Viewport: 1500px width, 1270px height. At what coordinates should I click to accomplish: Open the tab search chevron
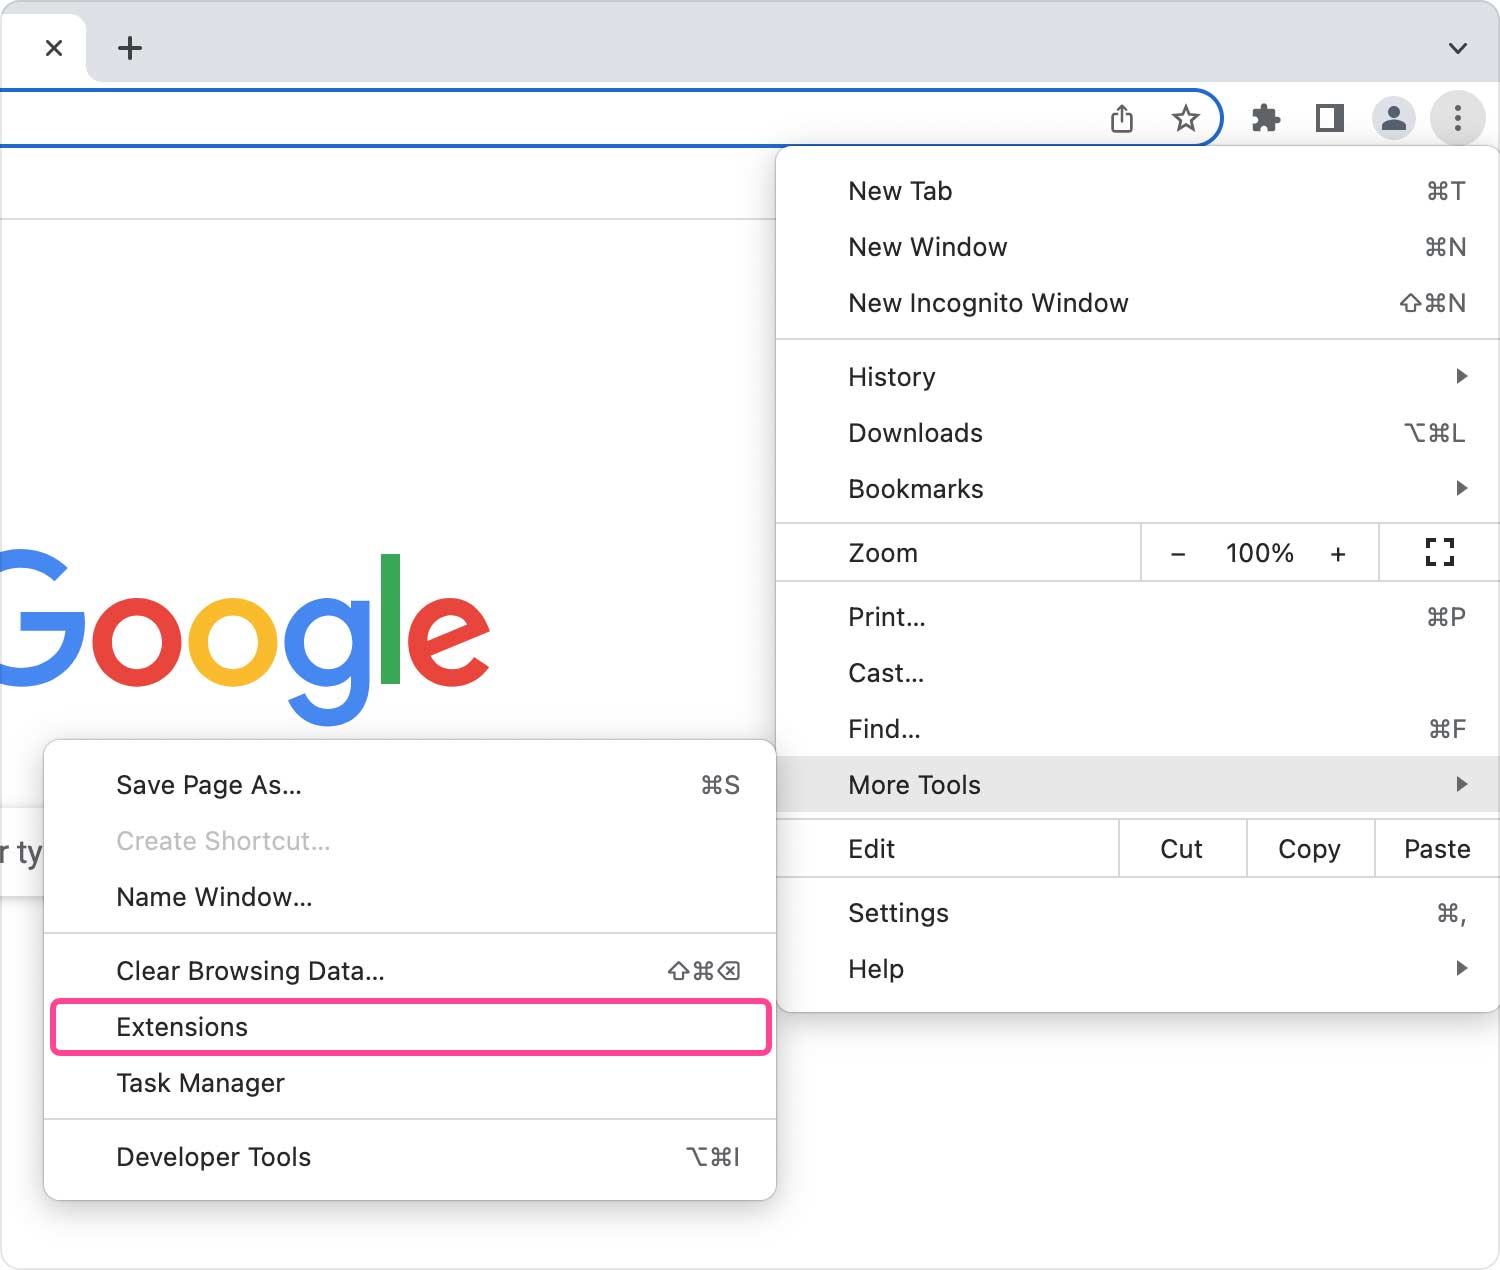pyautogui.click(x=1458, y=48)
